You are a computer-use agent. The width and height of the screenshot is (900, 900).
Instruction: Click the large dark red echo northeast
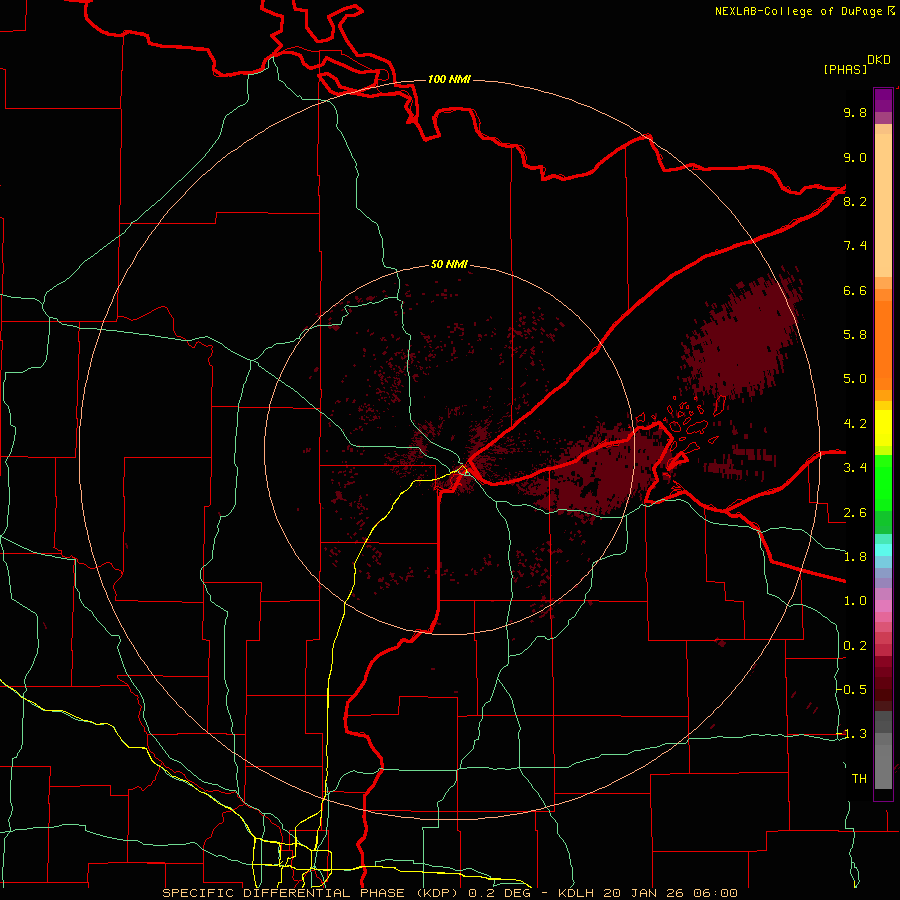pos(743,339)
